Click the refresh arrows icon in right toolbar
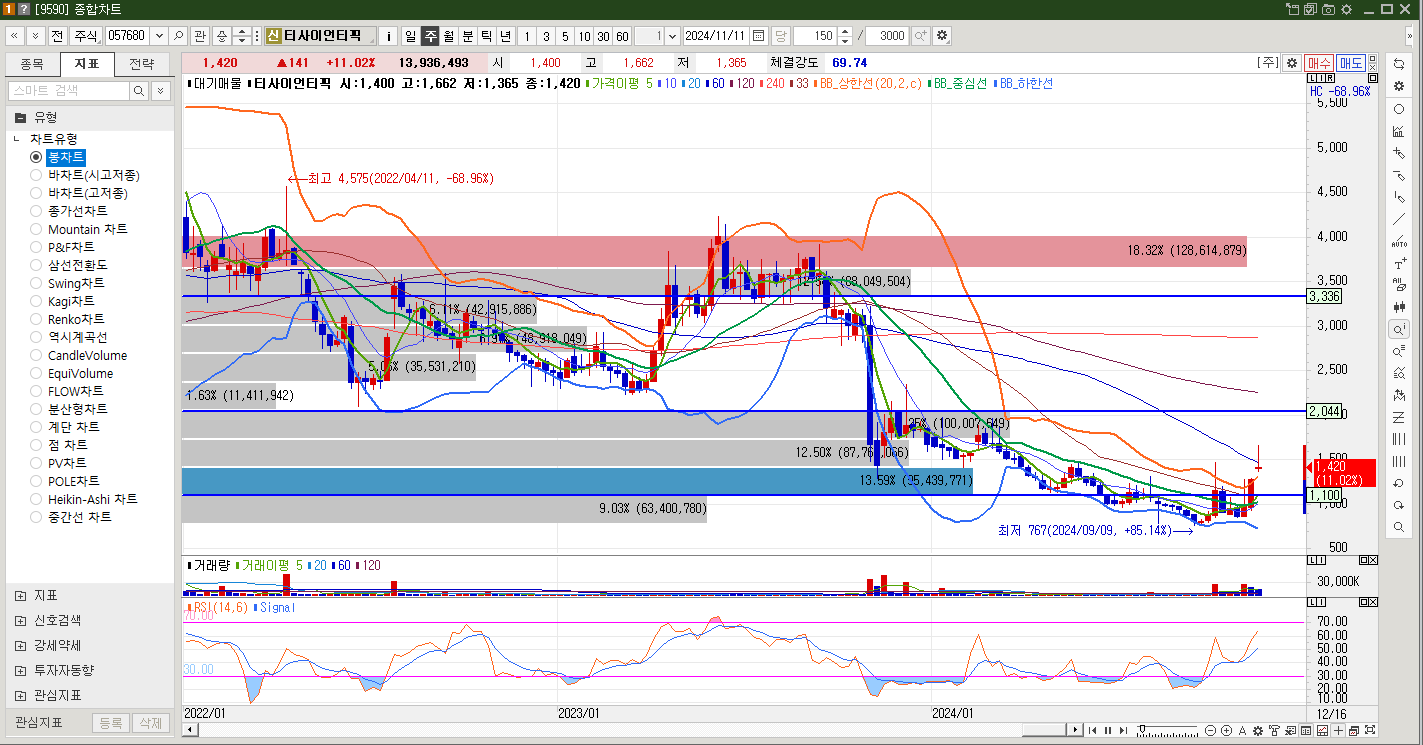Viewport: 1423px width, 745px height. pos(1398,62)
